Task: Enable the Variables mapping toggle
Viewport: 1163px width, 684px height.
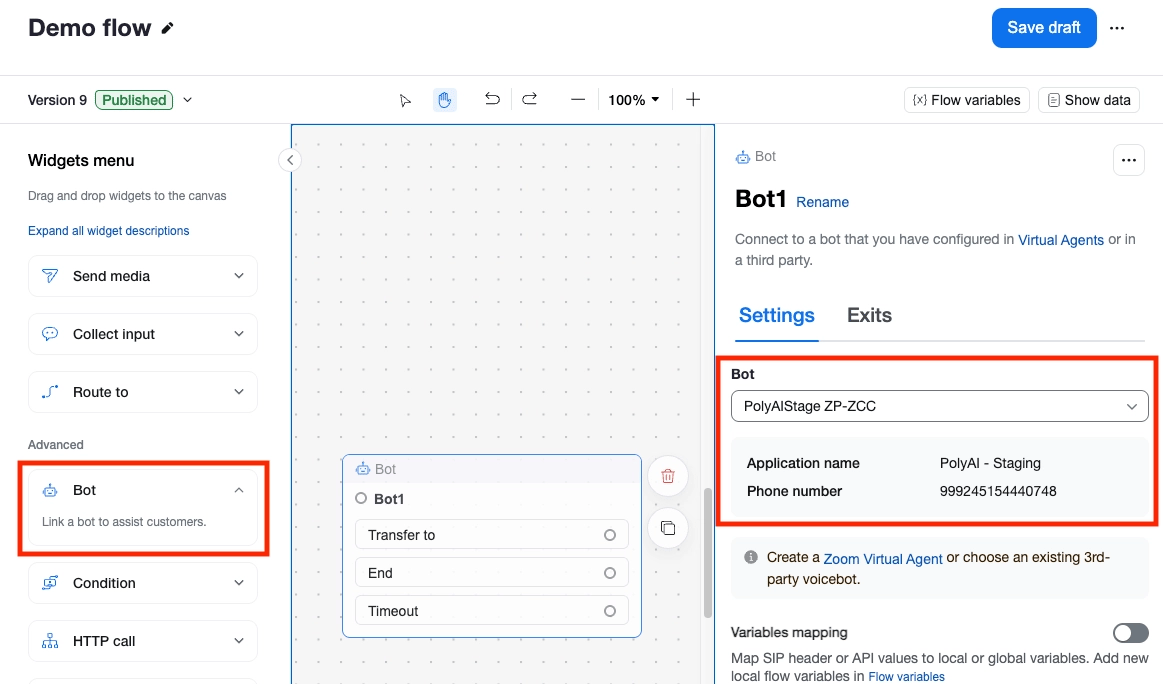Action: [1130, 633]
